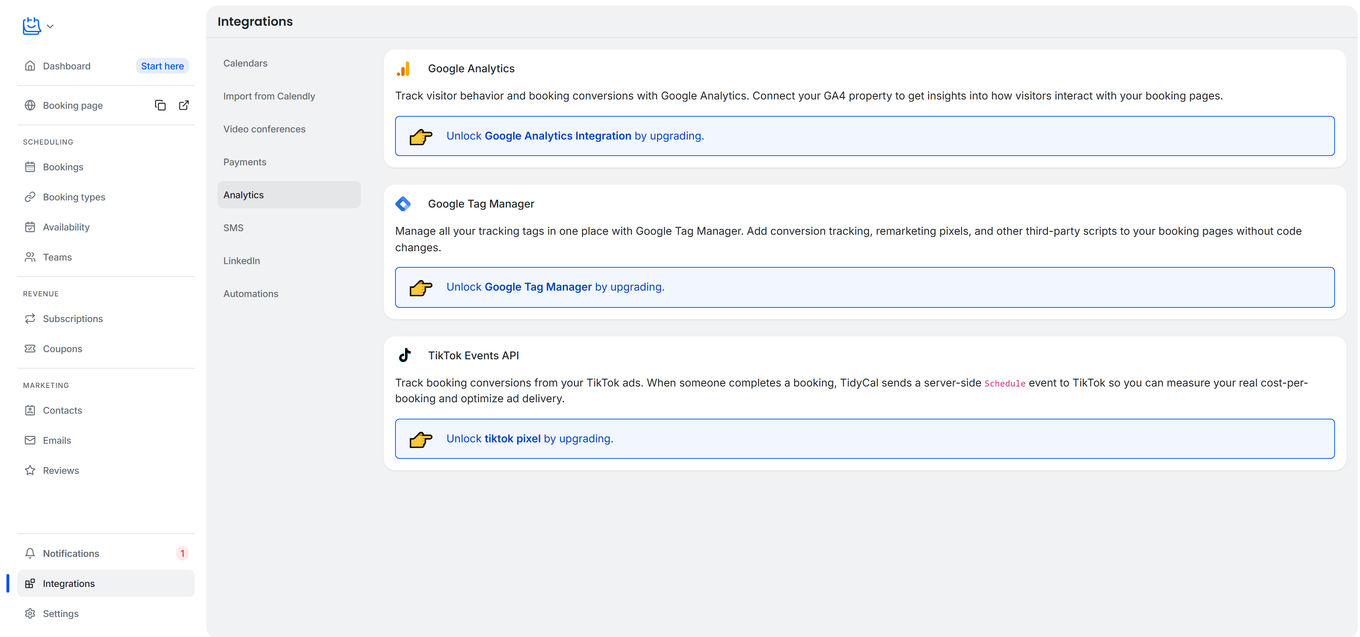Click the TikTok Events API card title
This screenshot has width=1360, height=637.
[x=473, y=356]
